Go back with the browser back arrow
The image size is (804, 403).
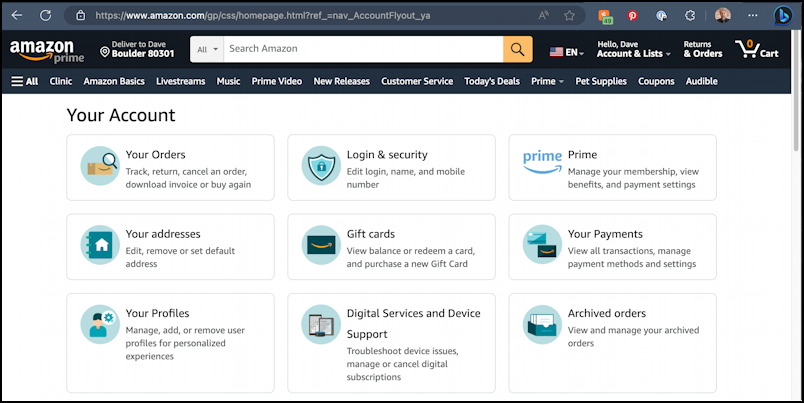[17, 15]
